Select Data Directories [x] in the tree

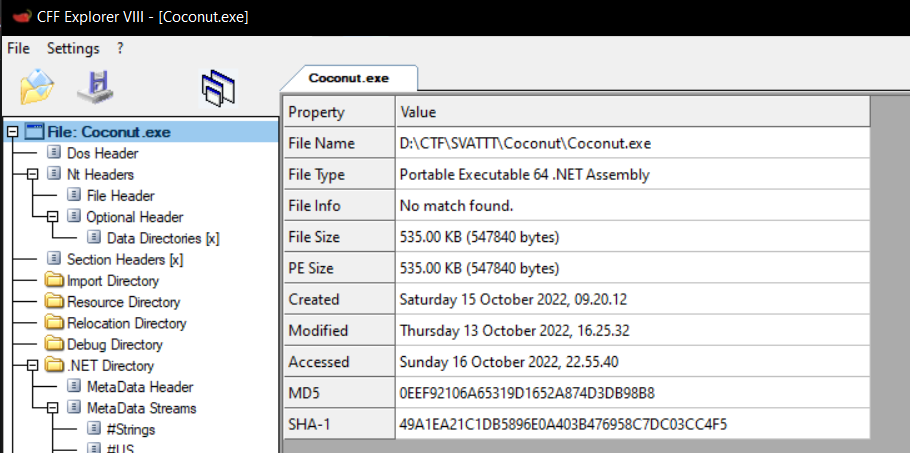164,238
